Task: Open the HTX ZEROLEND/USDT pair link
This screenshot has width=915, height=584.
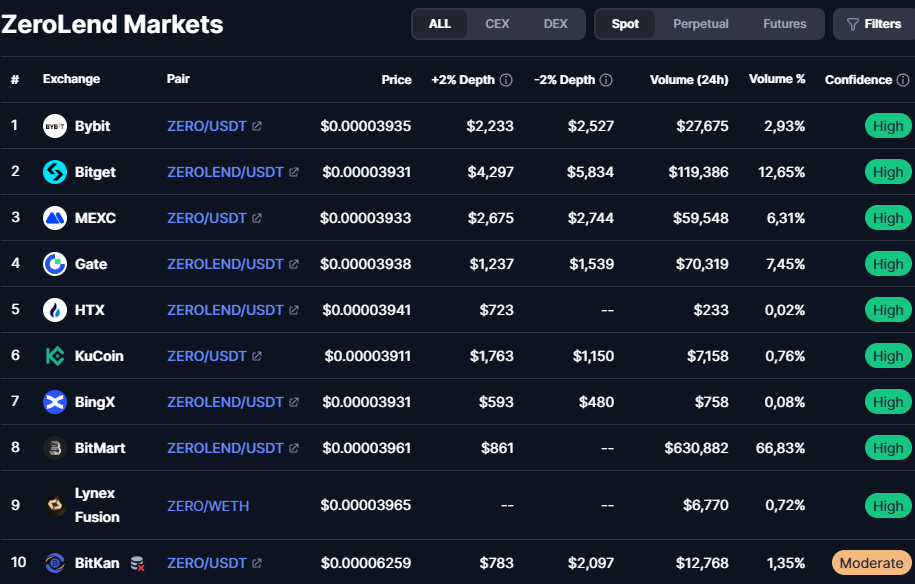Action: point(225,310)
